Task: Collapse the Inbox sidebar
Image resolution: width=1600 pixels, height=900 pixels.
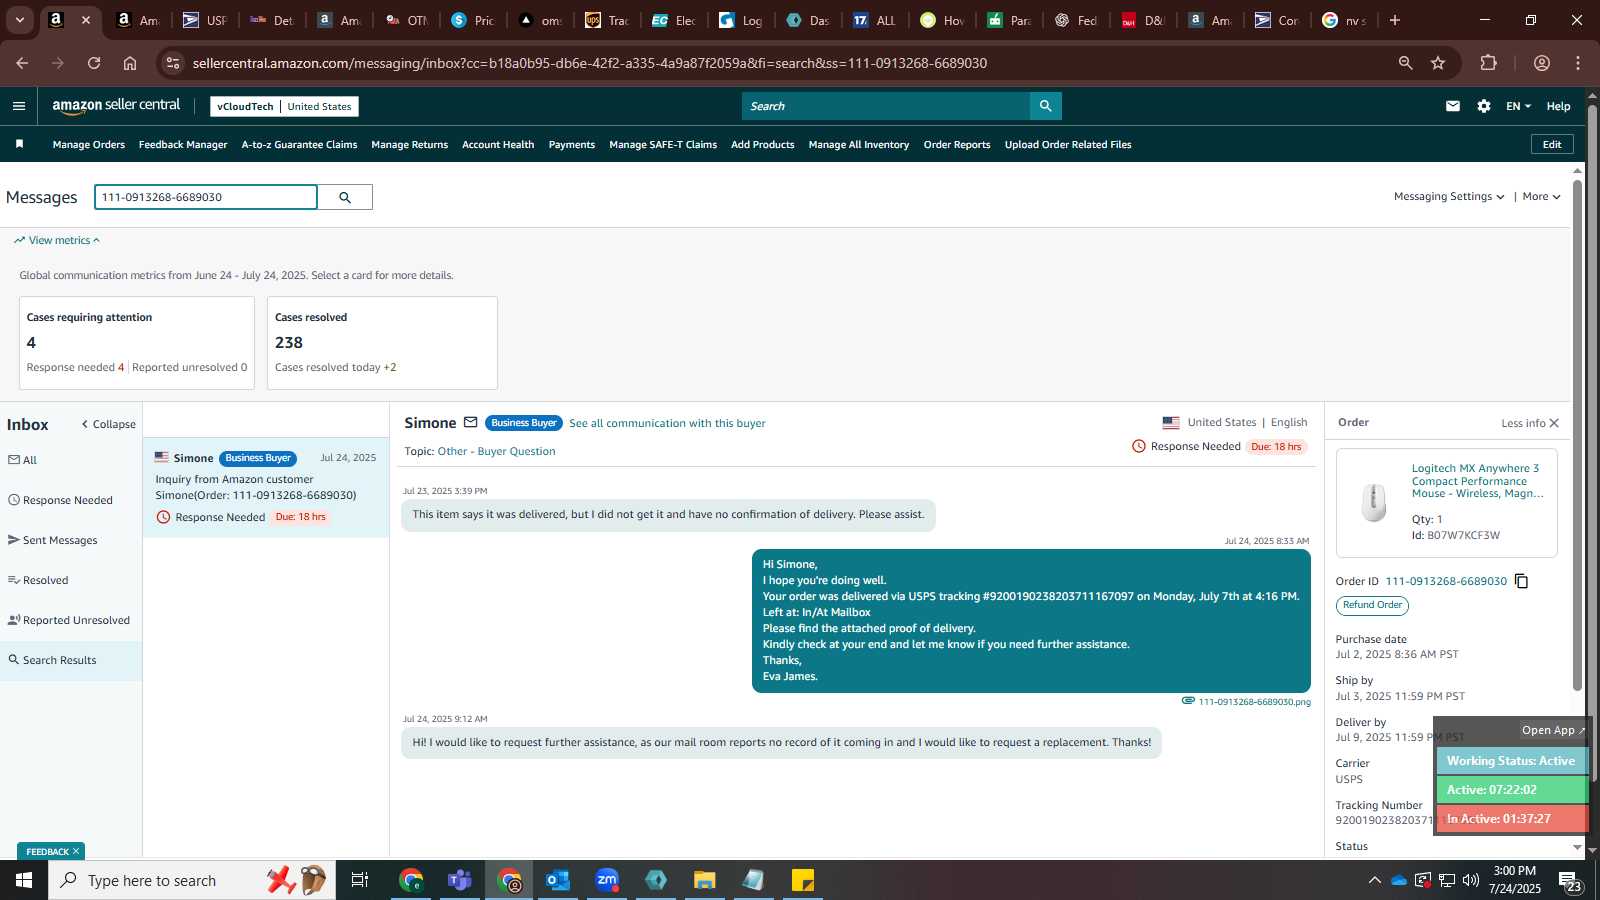Action: click(x=109, y=424)
